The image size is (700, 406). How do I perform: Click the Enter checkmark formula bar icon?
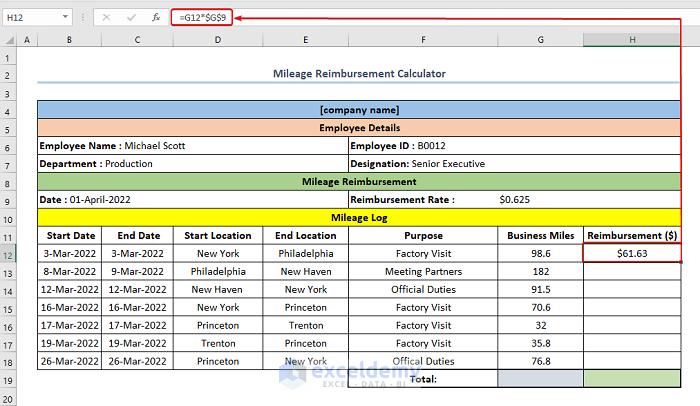(x=131, y=17)
